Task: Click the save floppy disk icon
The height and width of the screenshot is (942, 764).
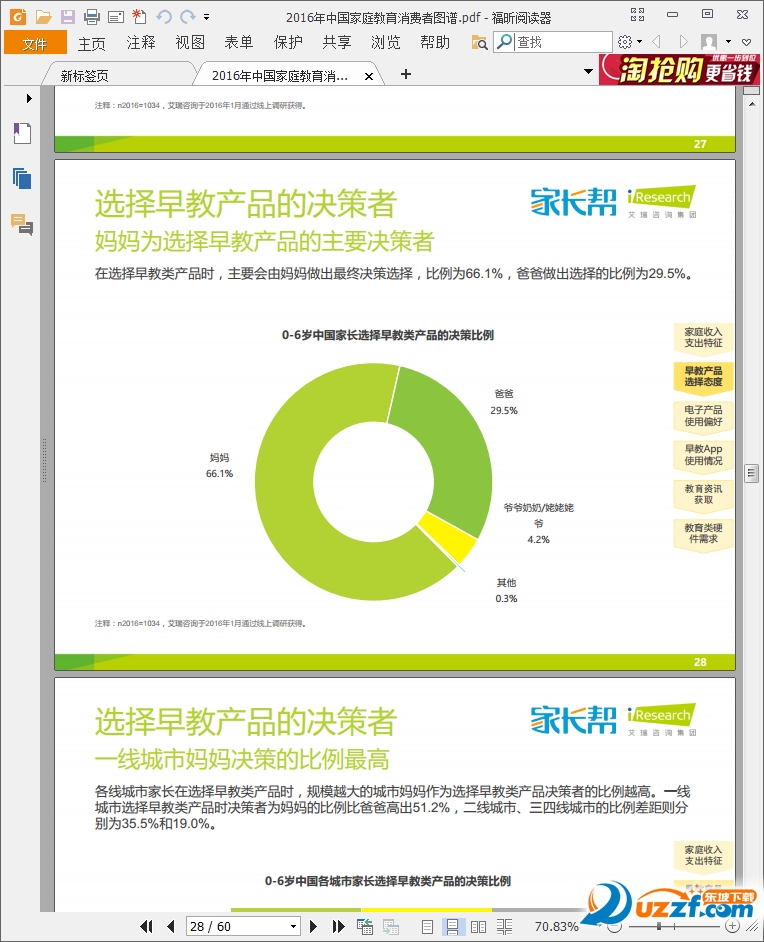Action: click(x=67, y=17)
